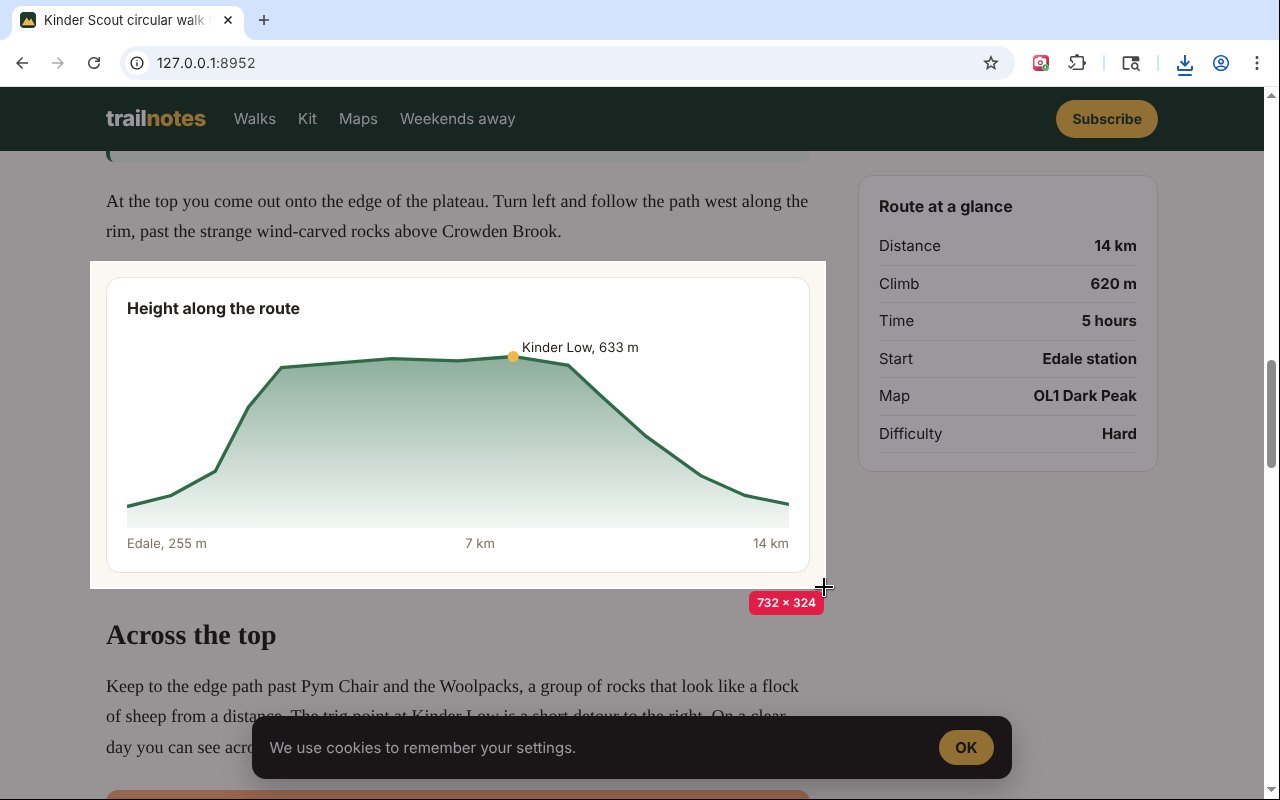The width and height of the screenshot is (1280, 800).
Task: Open the Weekends away menu item
Action: [458, 119]
